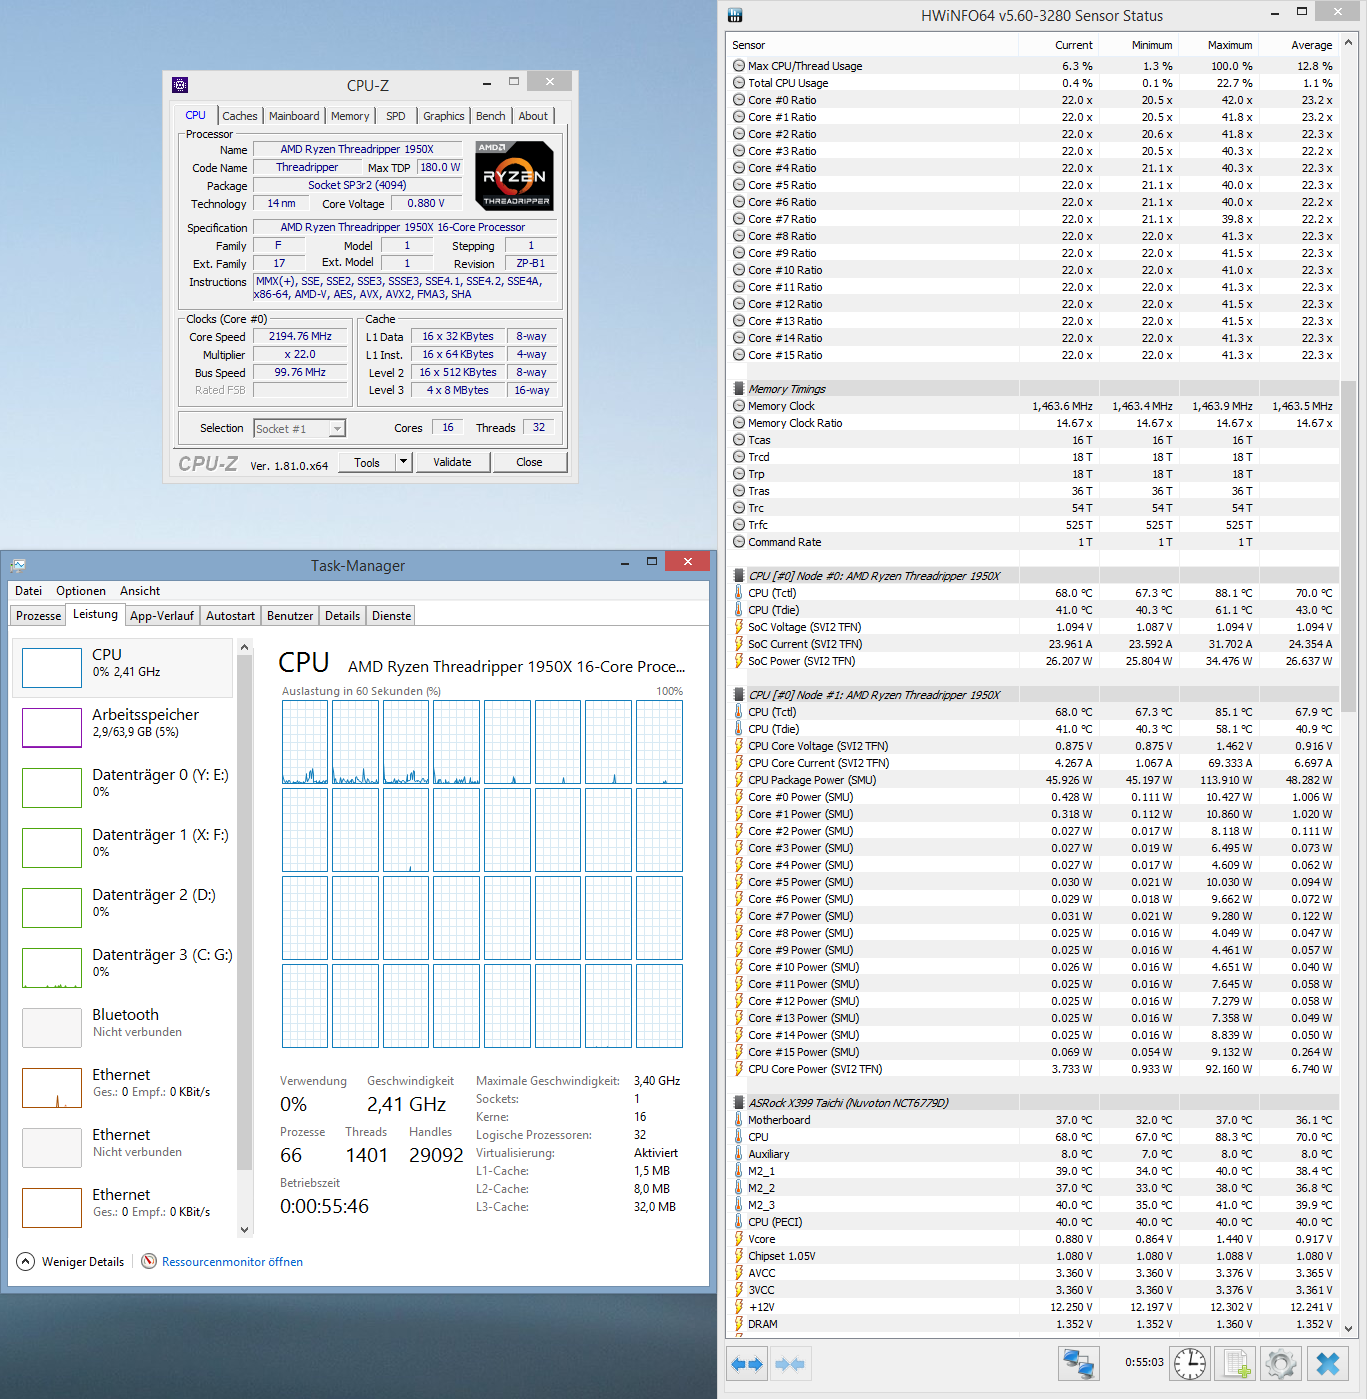Screen dimensions: 1367x1399
Task: Open the Socket #1 selection dropdown
Action: tap(299, 429)
